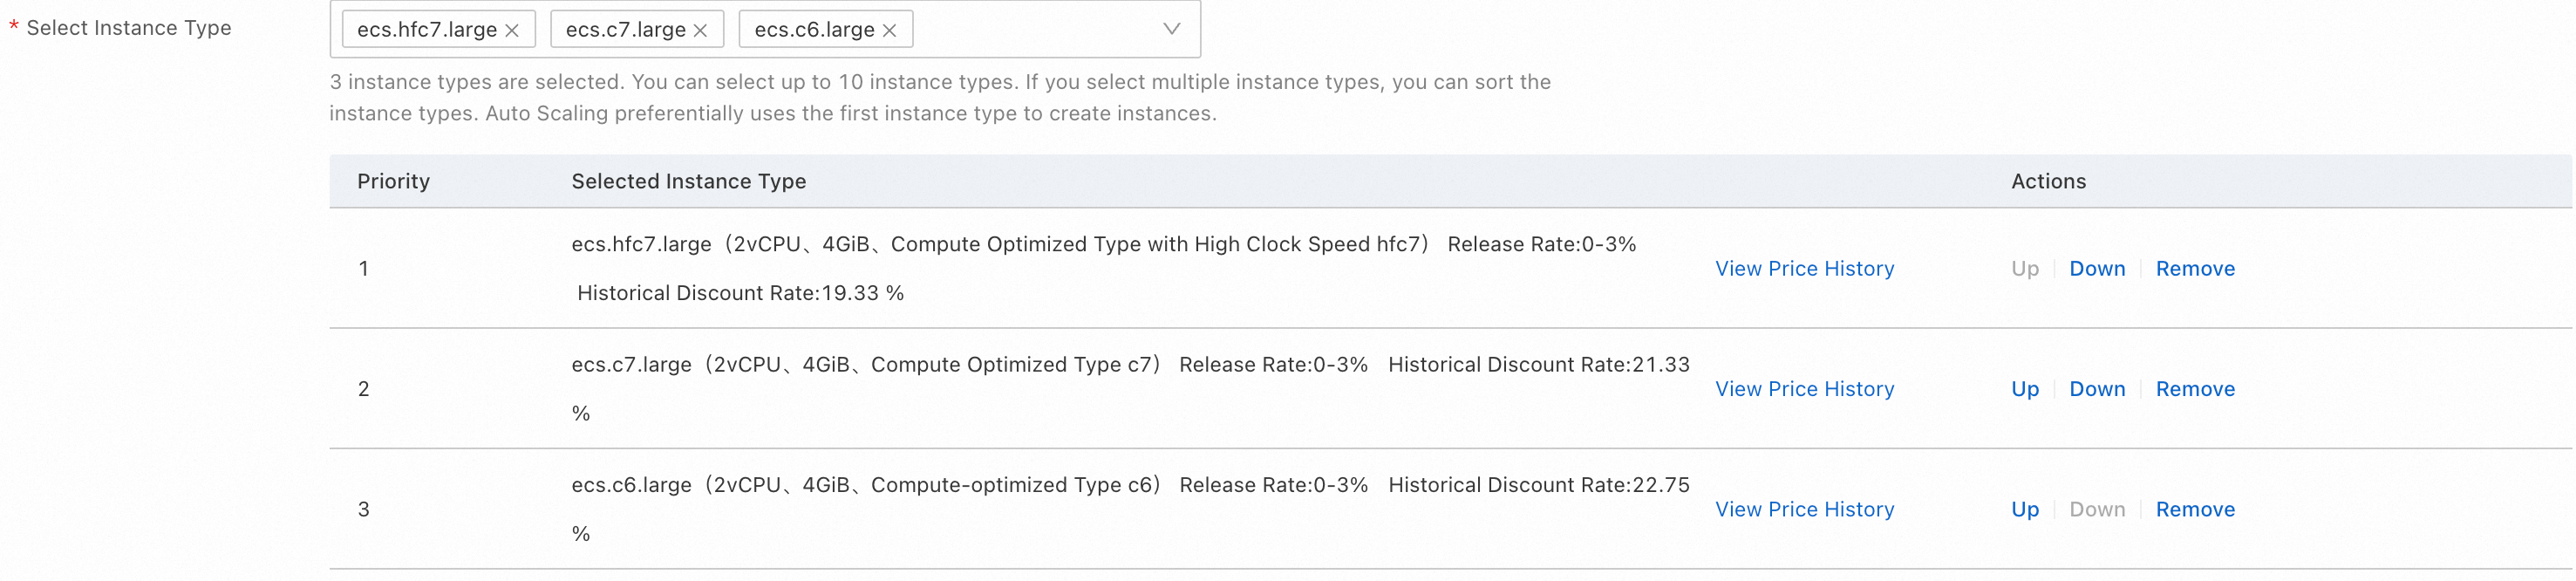This screenshot has height=581, width=2576.
Task: Remove ecs.c7.large from the table
Action: pyautogui.click(x=2195, y=389)
